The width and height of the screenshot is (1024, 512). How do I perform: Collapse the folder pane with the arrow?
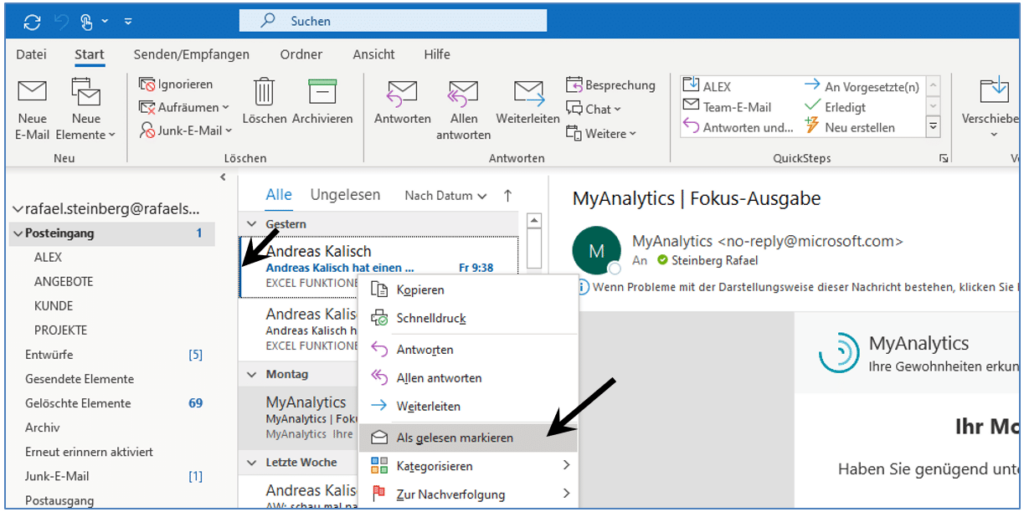(223, 176)
